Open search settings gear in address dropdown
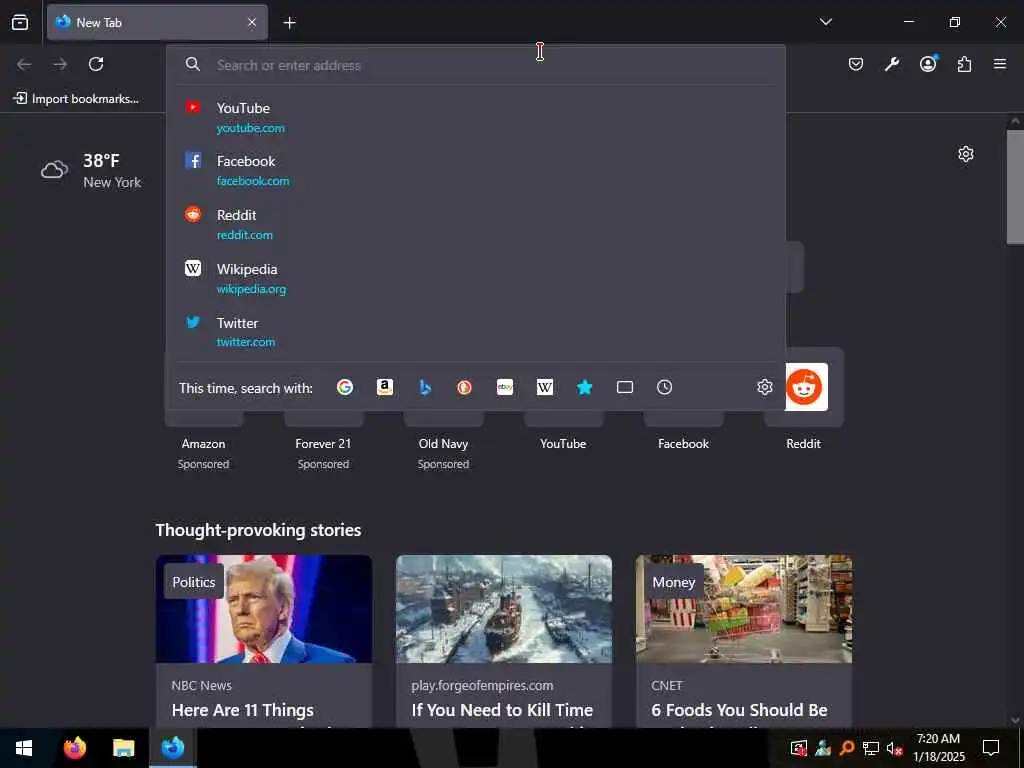Image resolution: width=1024 pixels, height=768 pixels. (x=765, y=387)
